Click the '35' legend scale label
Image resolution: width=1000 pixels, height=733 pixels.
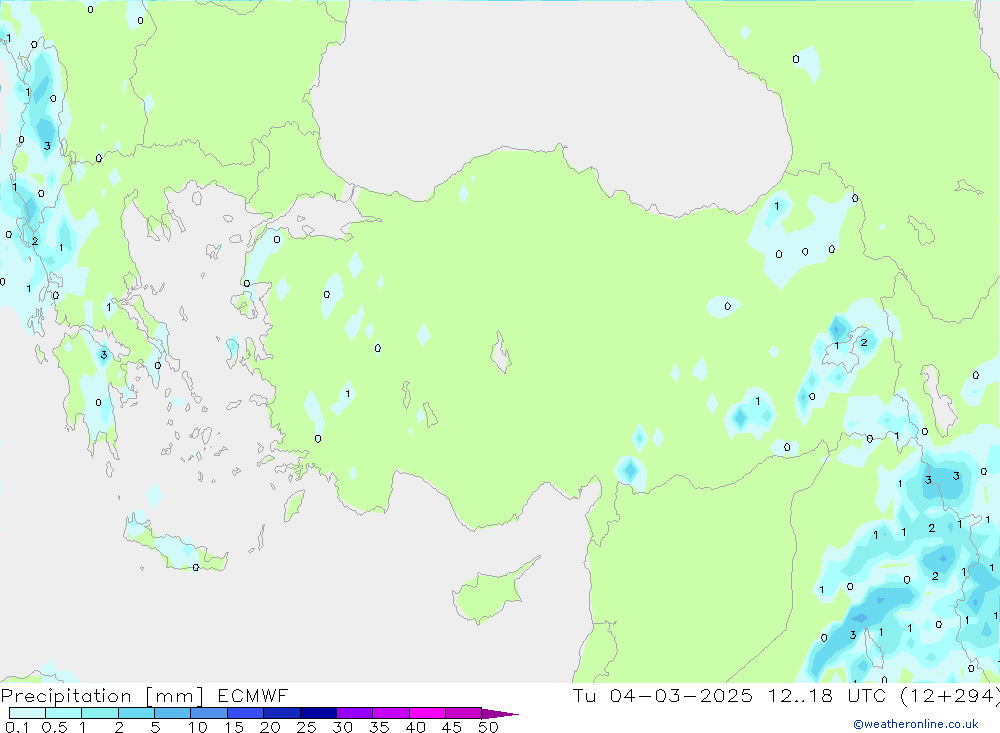click(379, 727)
